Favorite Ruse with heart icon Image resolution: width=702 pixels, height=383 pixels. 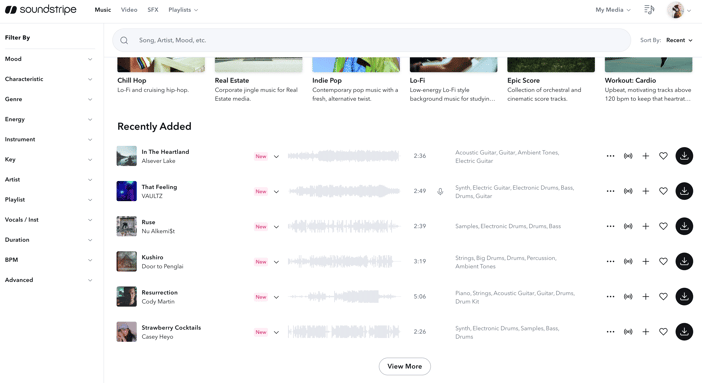[x=663, y=226]
